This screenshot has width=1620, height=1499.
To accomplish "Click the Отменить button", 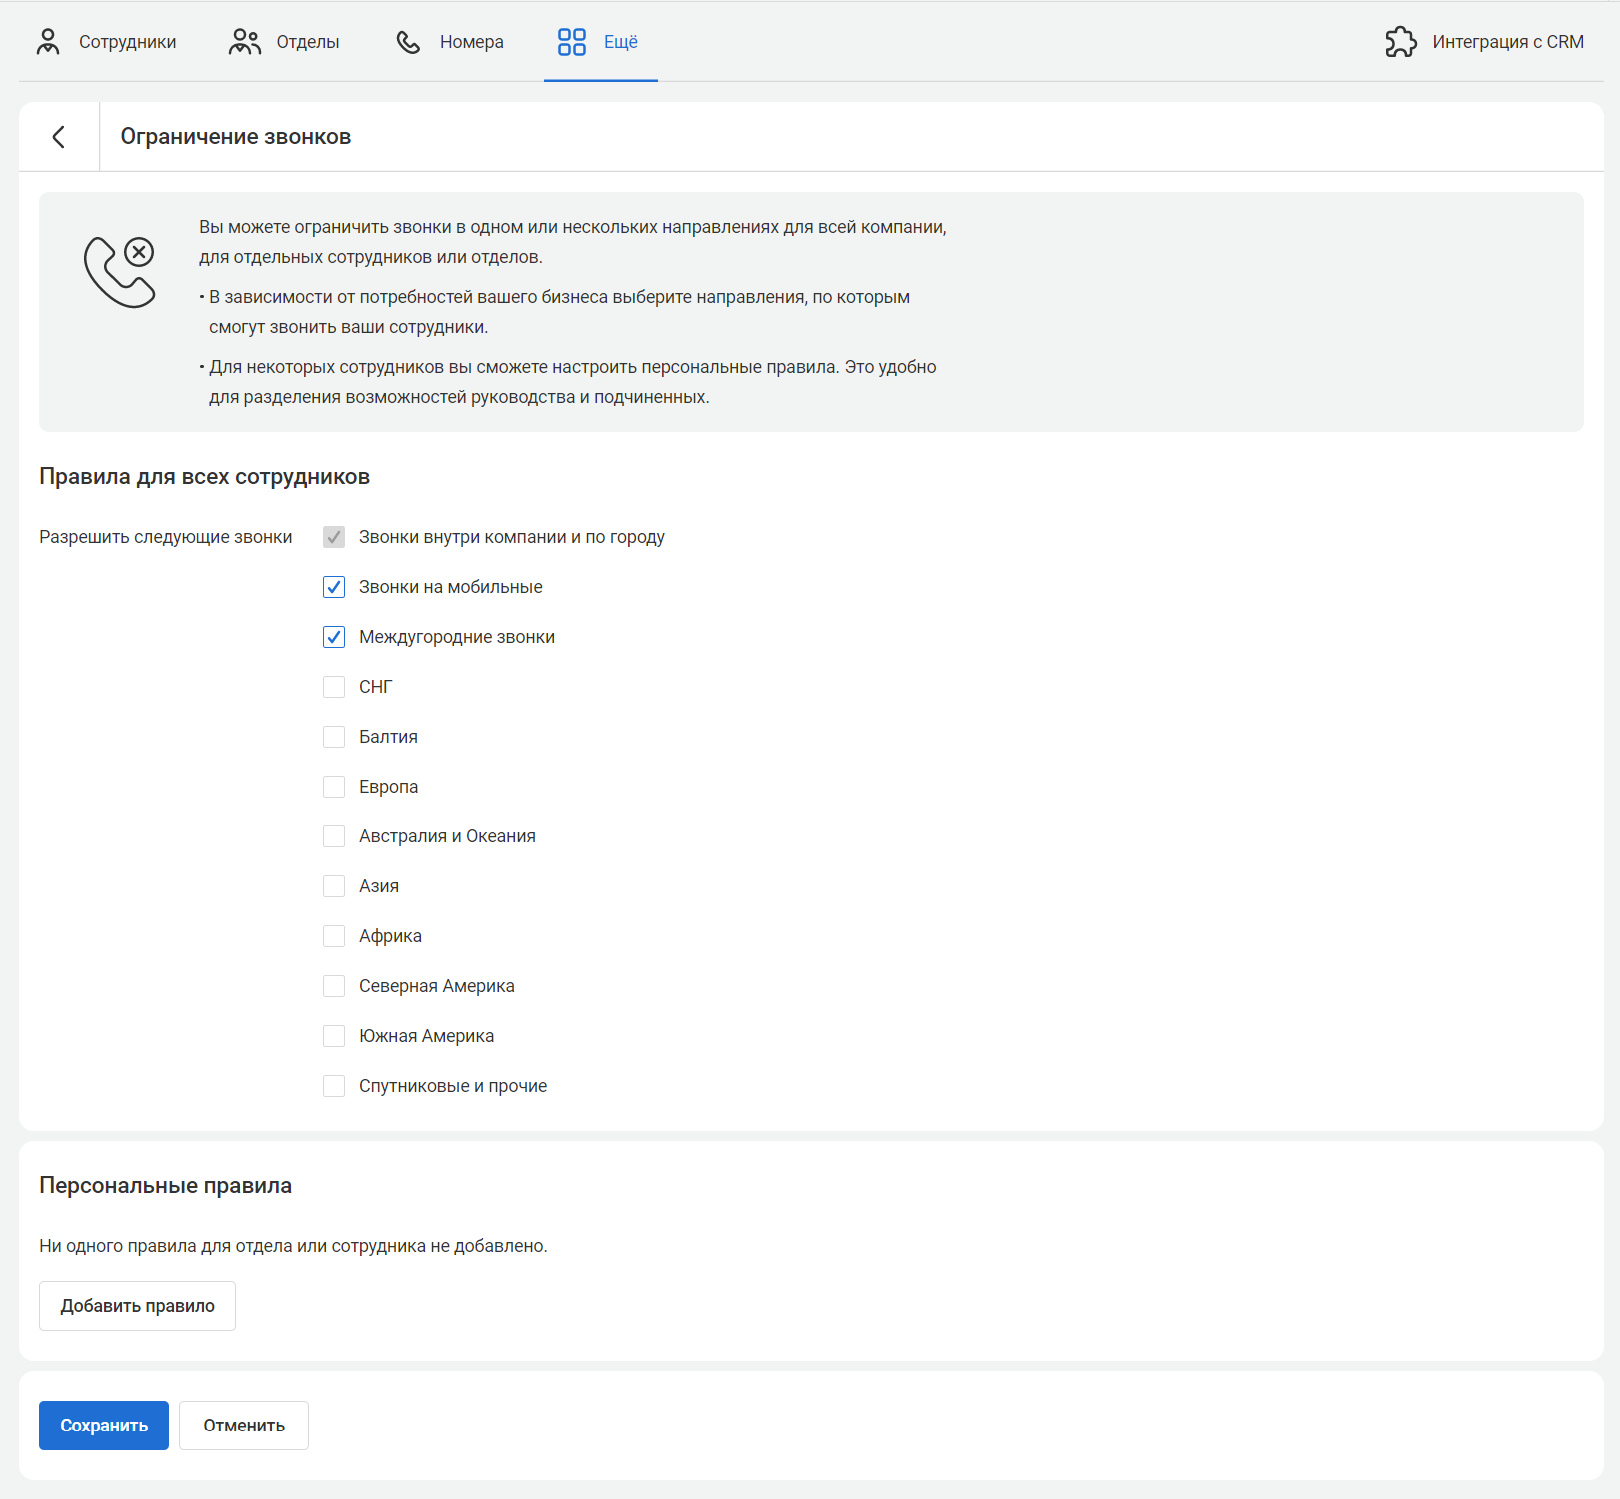I will 244,1425.
